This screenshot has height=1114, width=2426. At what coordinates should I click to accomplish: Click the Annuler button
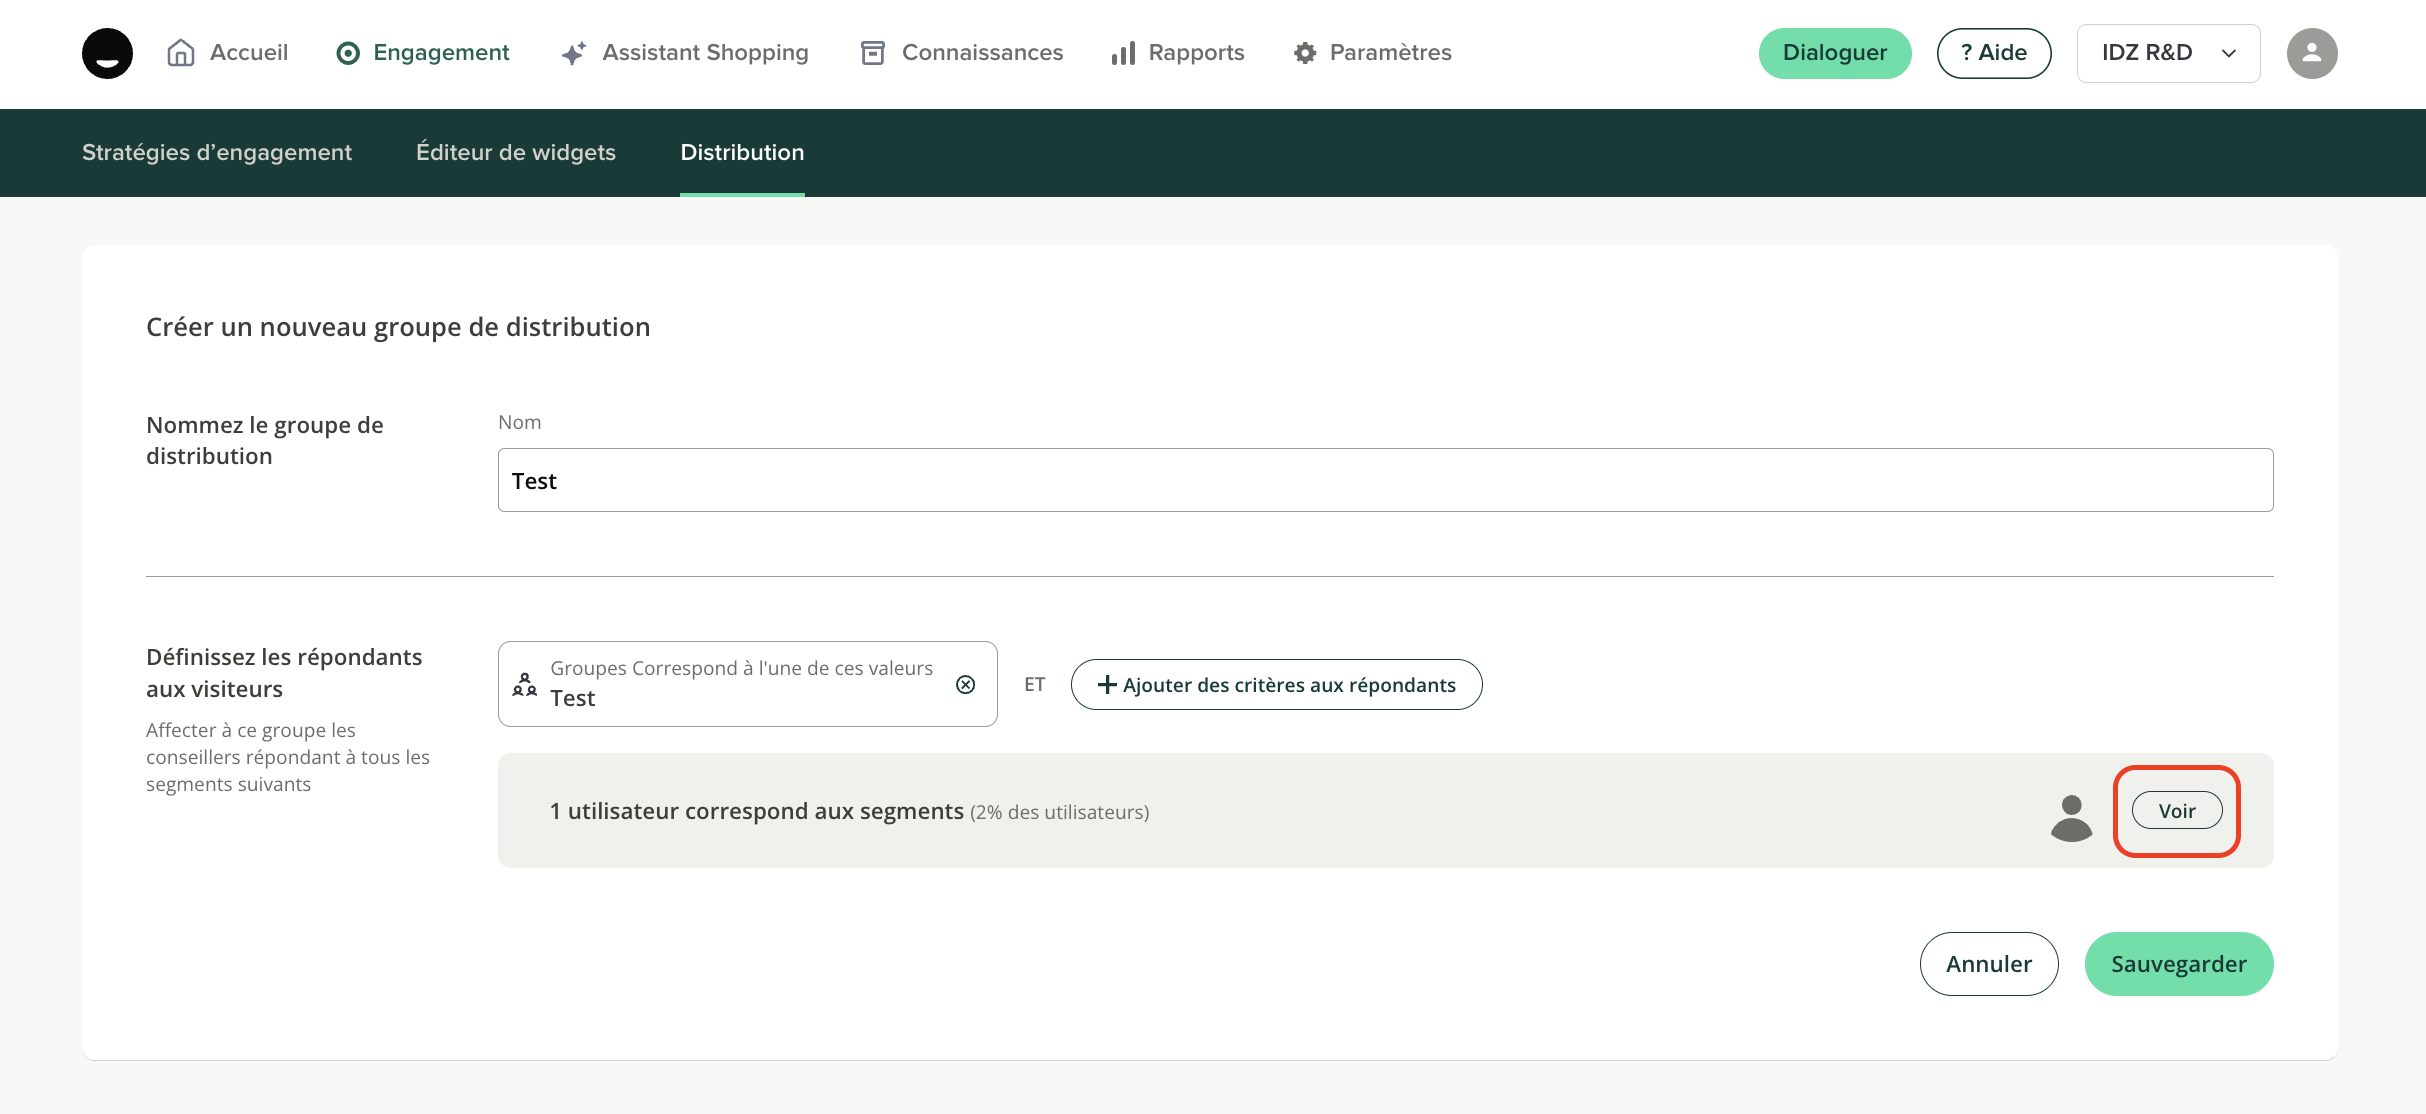1988,964
